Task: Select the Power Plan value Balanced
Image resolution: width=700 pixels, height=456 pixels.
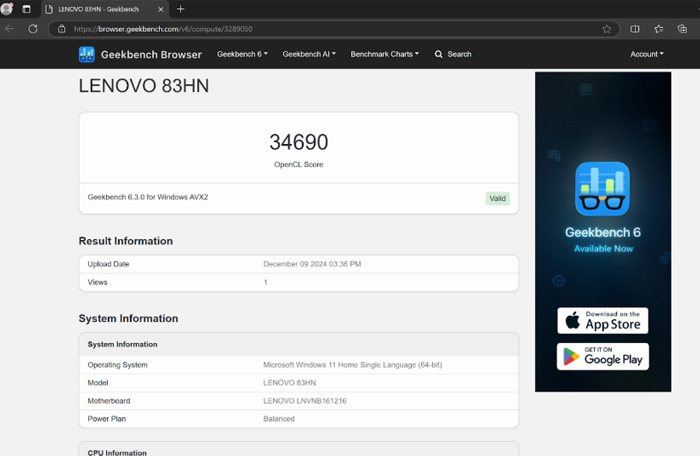Action: [x=279, y=419]
